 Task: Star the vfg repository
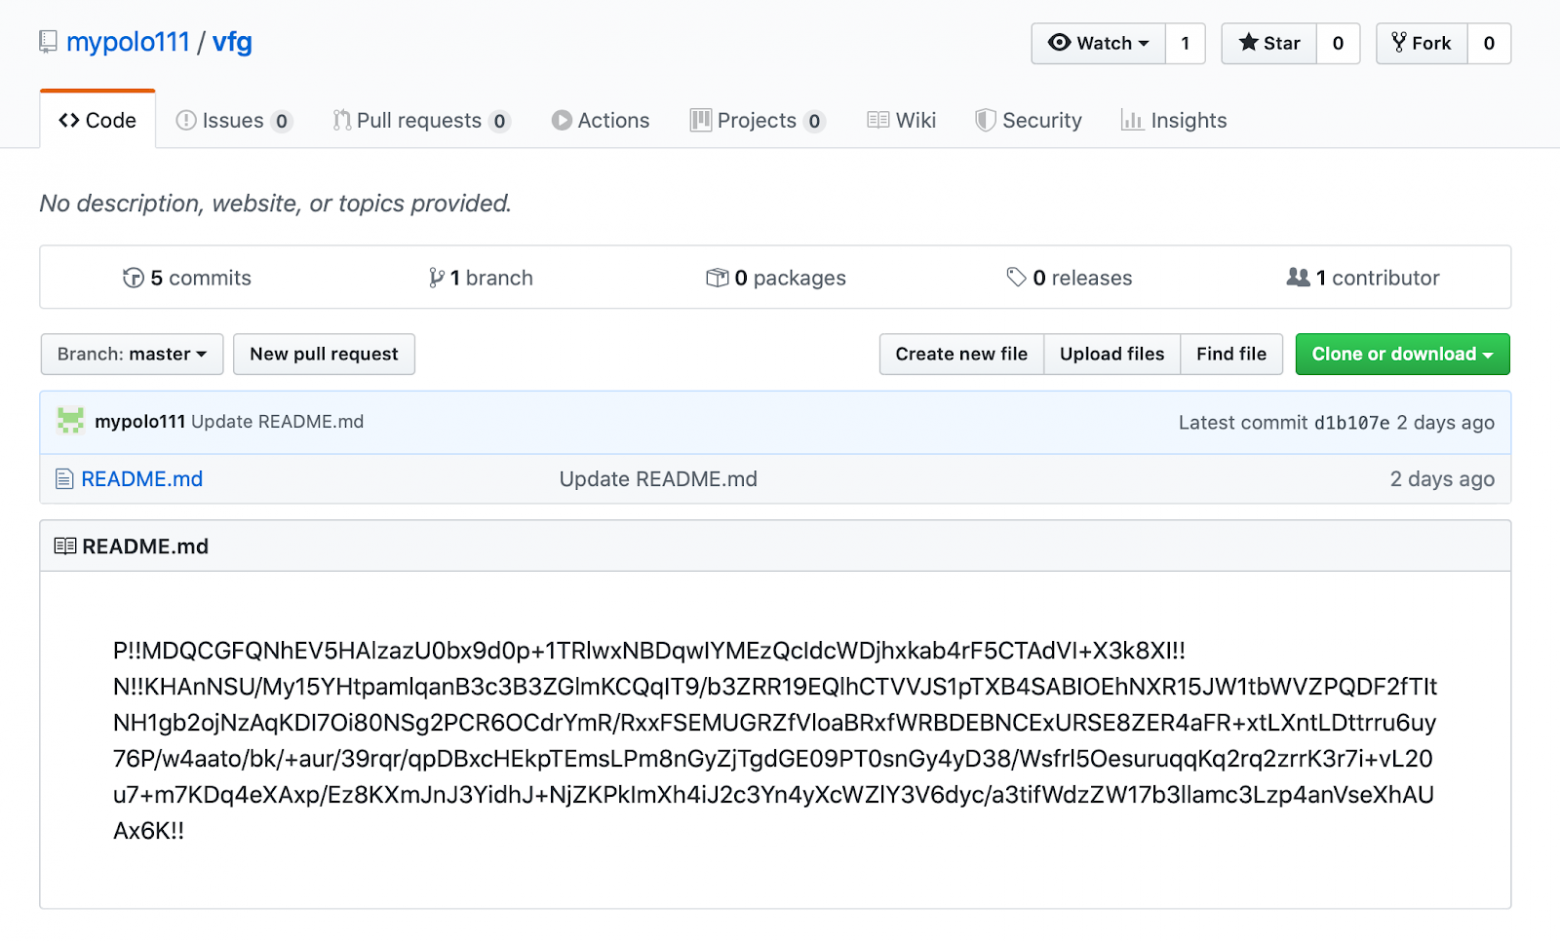tap(1269, 43)
